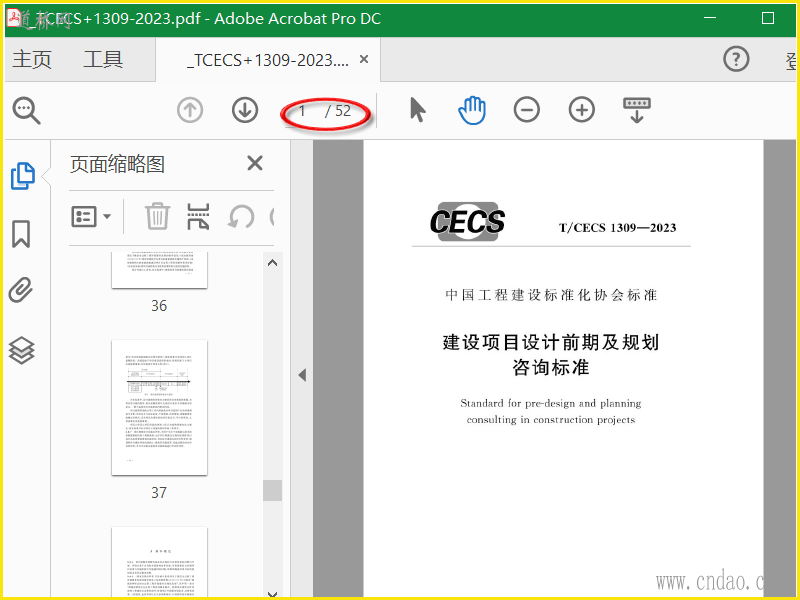Screen dimensions: 800x600
Task: Click the 建设项目设计前期及规划 title text
Action: [551, 342]
